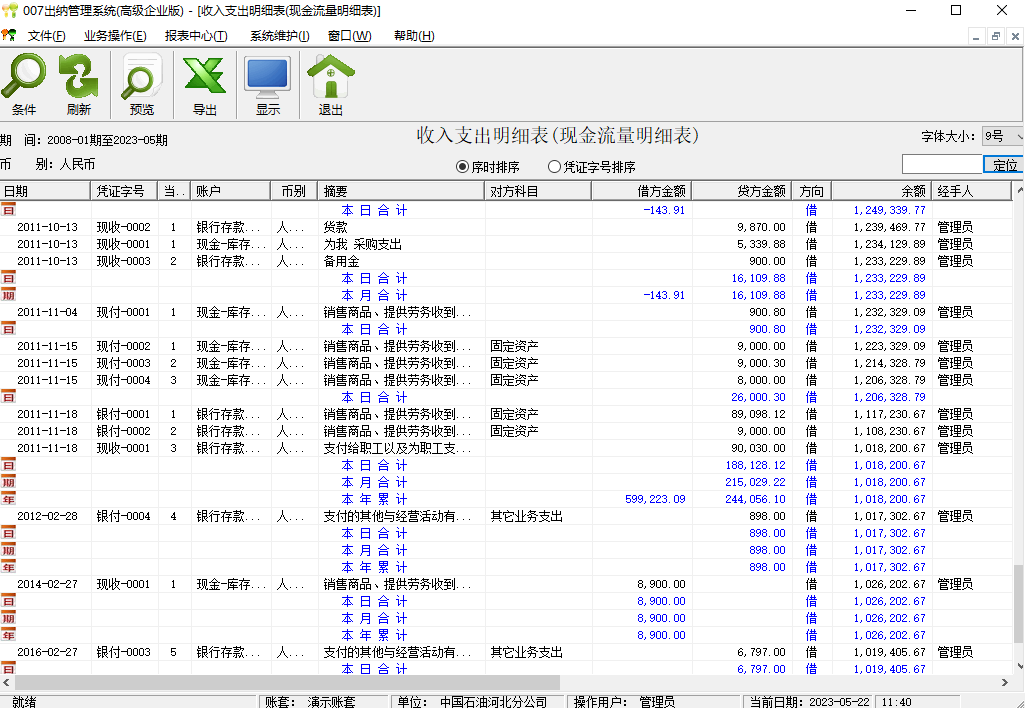Click the 余额 column header
This screenshot has height=708, width=1025.
tap(880, 190)
